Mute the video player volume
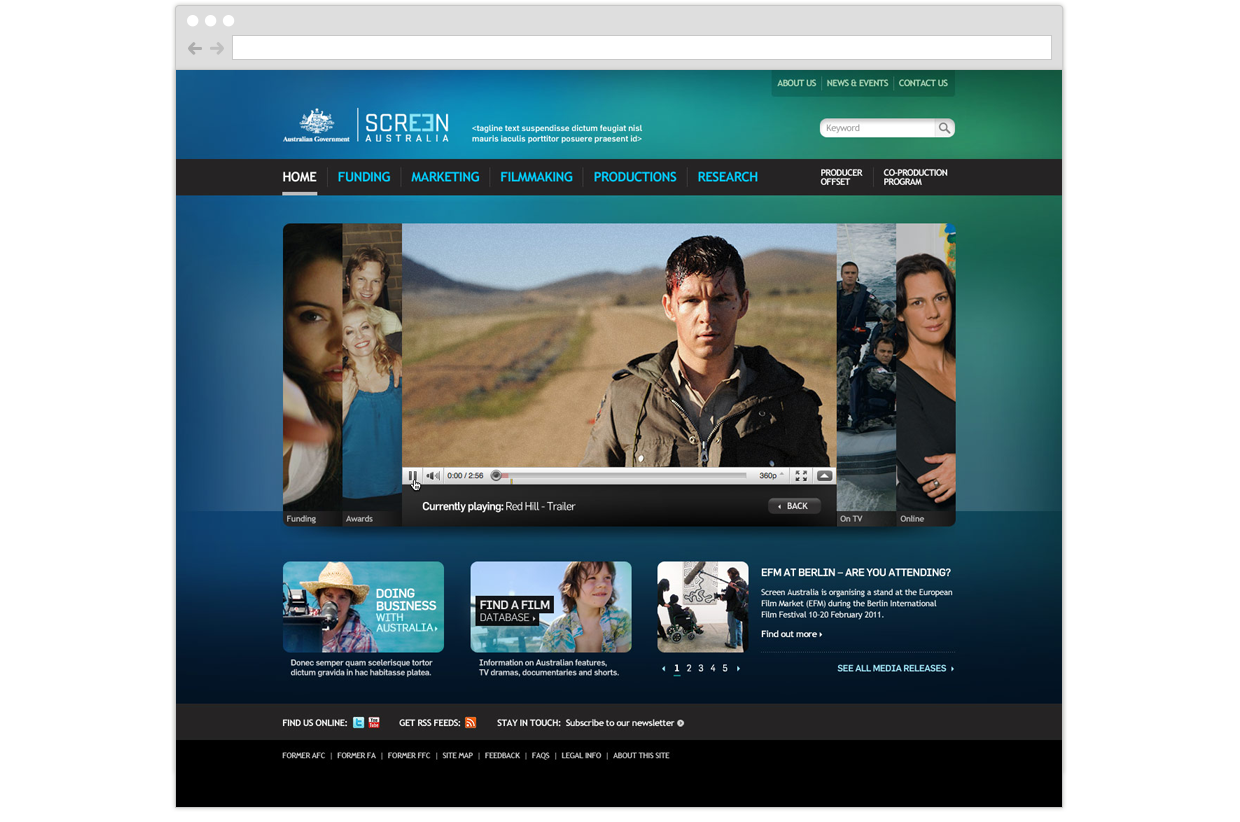Image resolution: width=1240 pixels, height=822 pixels. click(x=433, y=476)
